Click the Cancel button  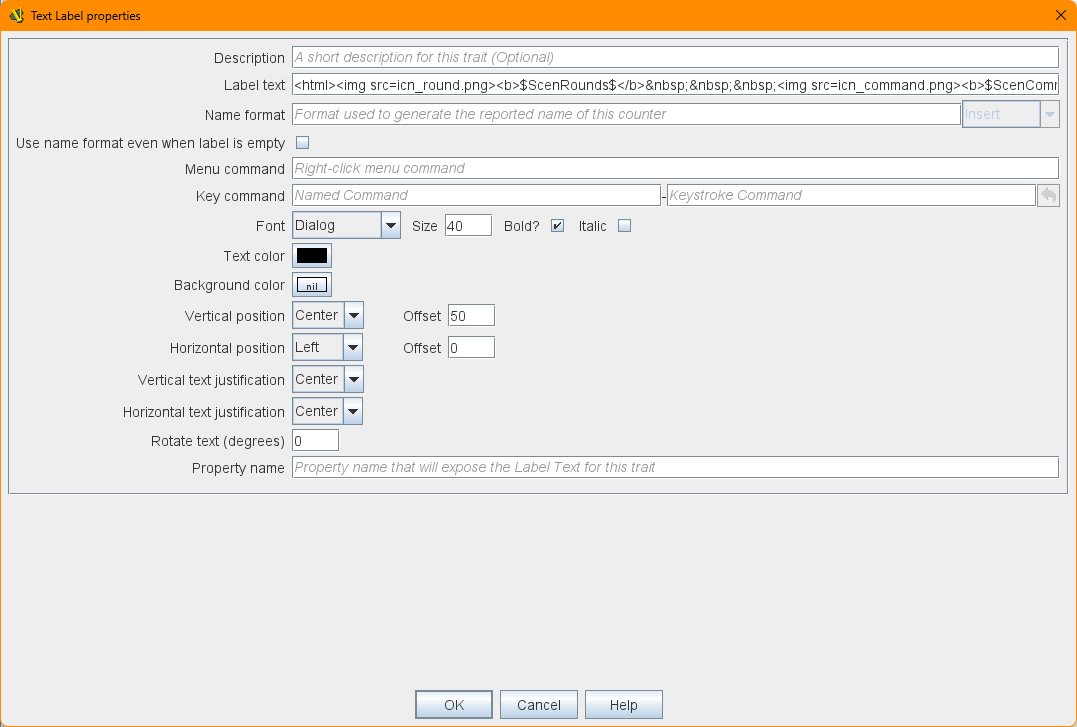[x=538, y=705]
